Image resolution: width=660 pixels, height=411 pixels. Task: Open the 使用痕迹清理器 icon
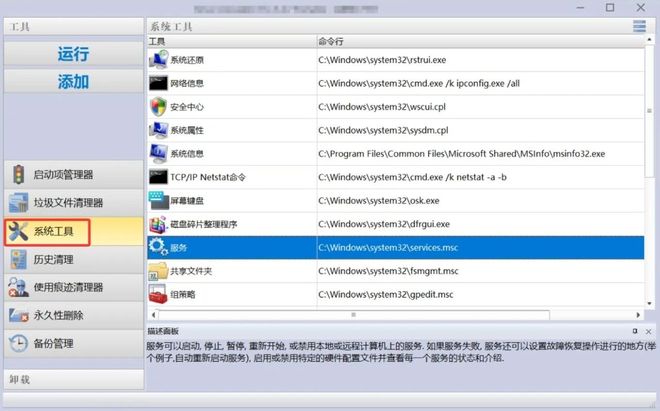point(18,287)
